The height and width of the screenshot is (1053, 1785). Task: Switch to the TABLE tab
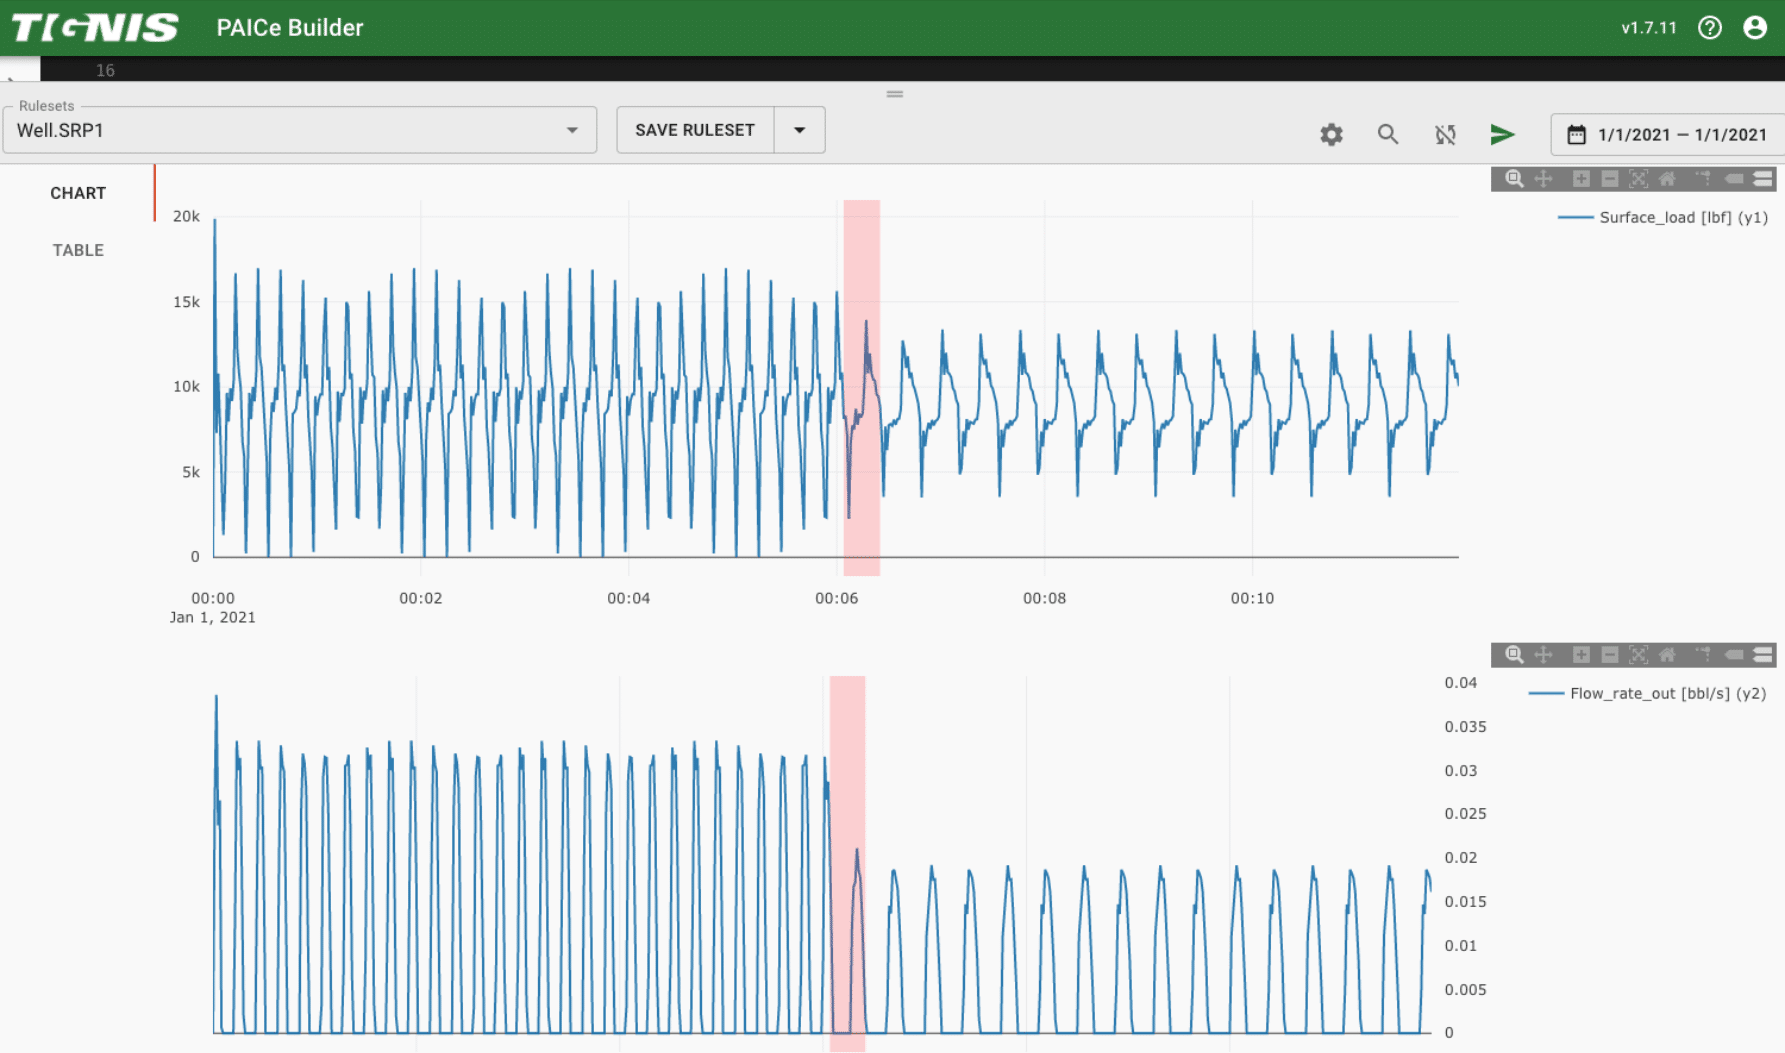(78, 250)
